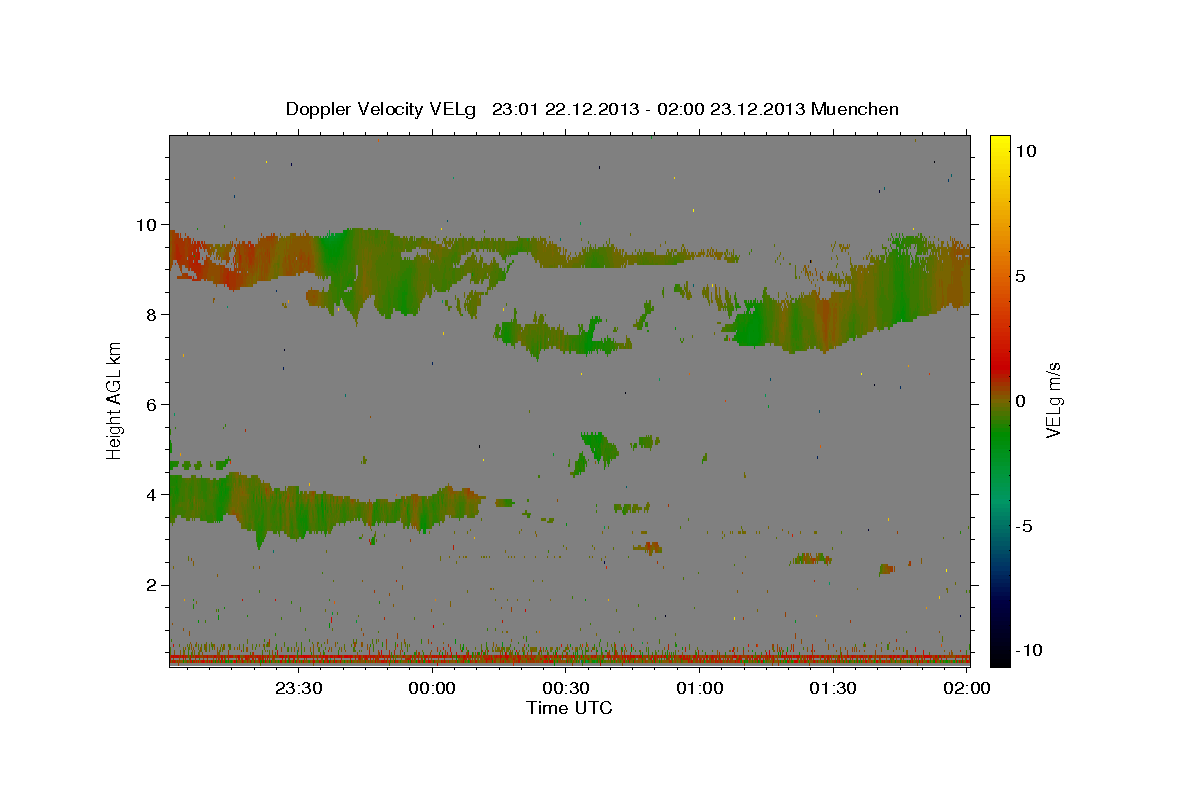Viewport: 1200px width, 800px height.
Task: Click the 'Time UTC' axis label
Action: click(x=569, y=708)
